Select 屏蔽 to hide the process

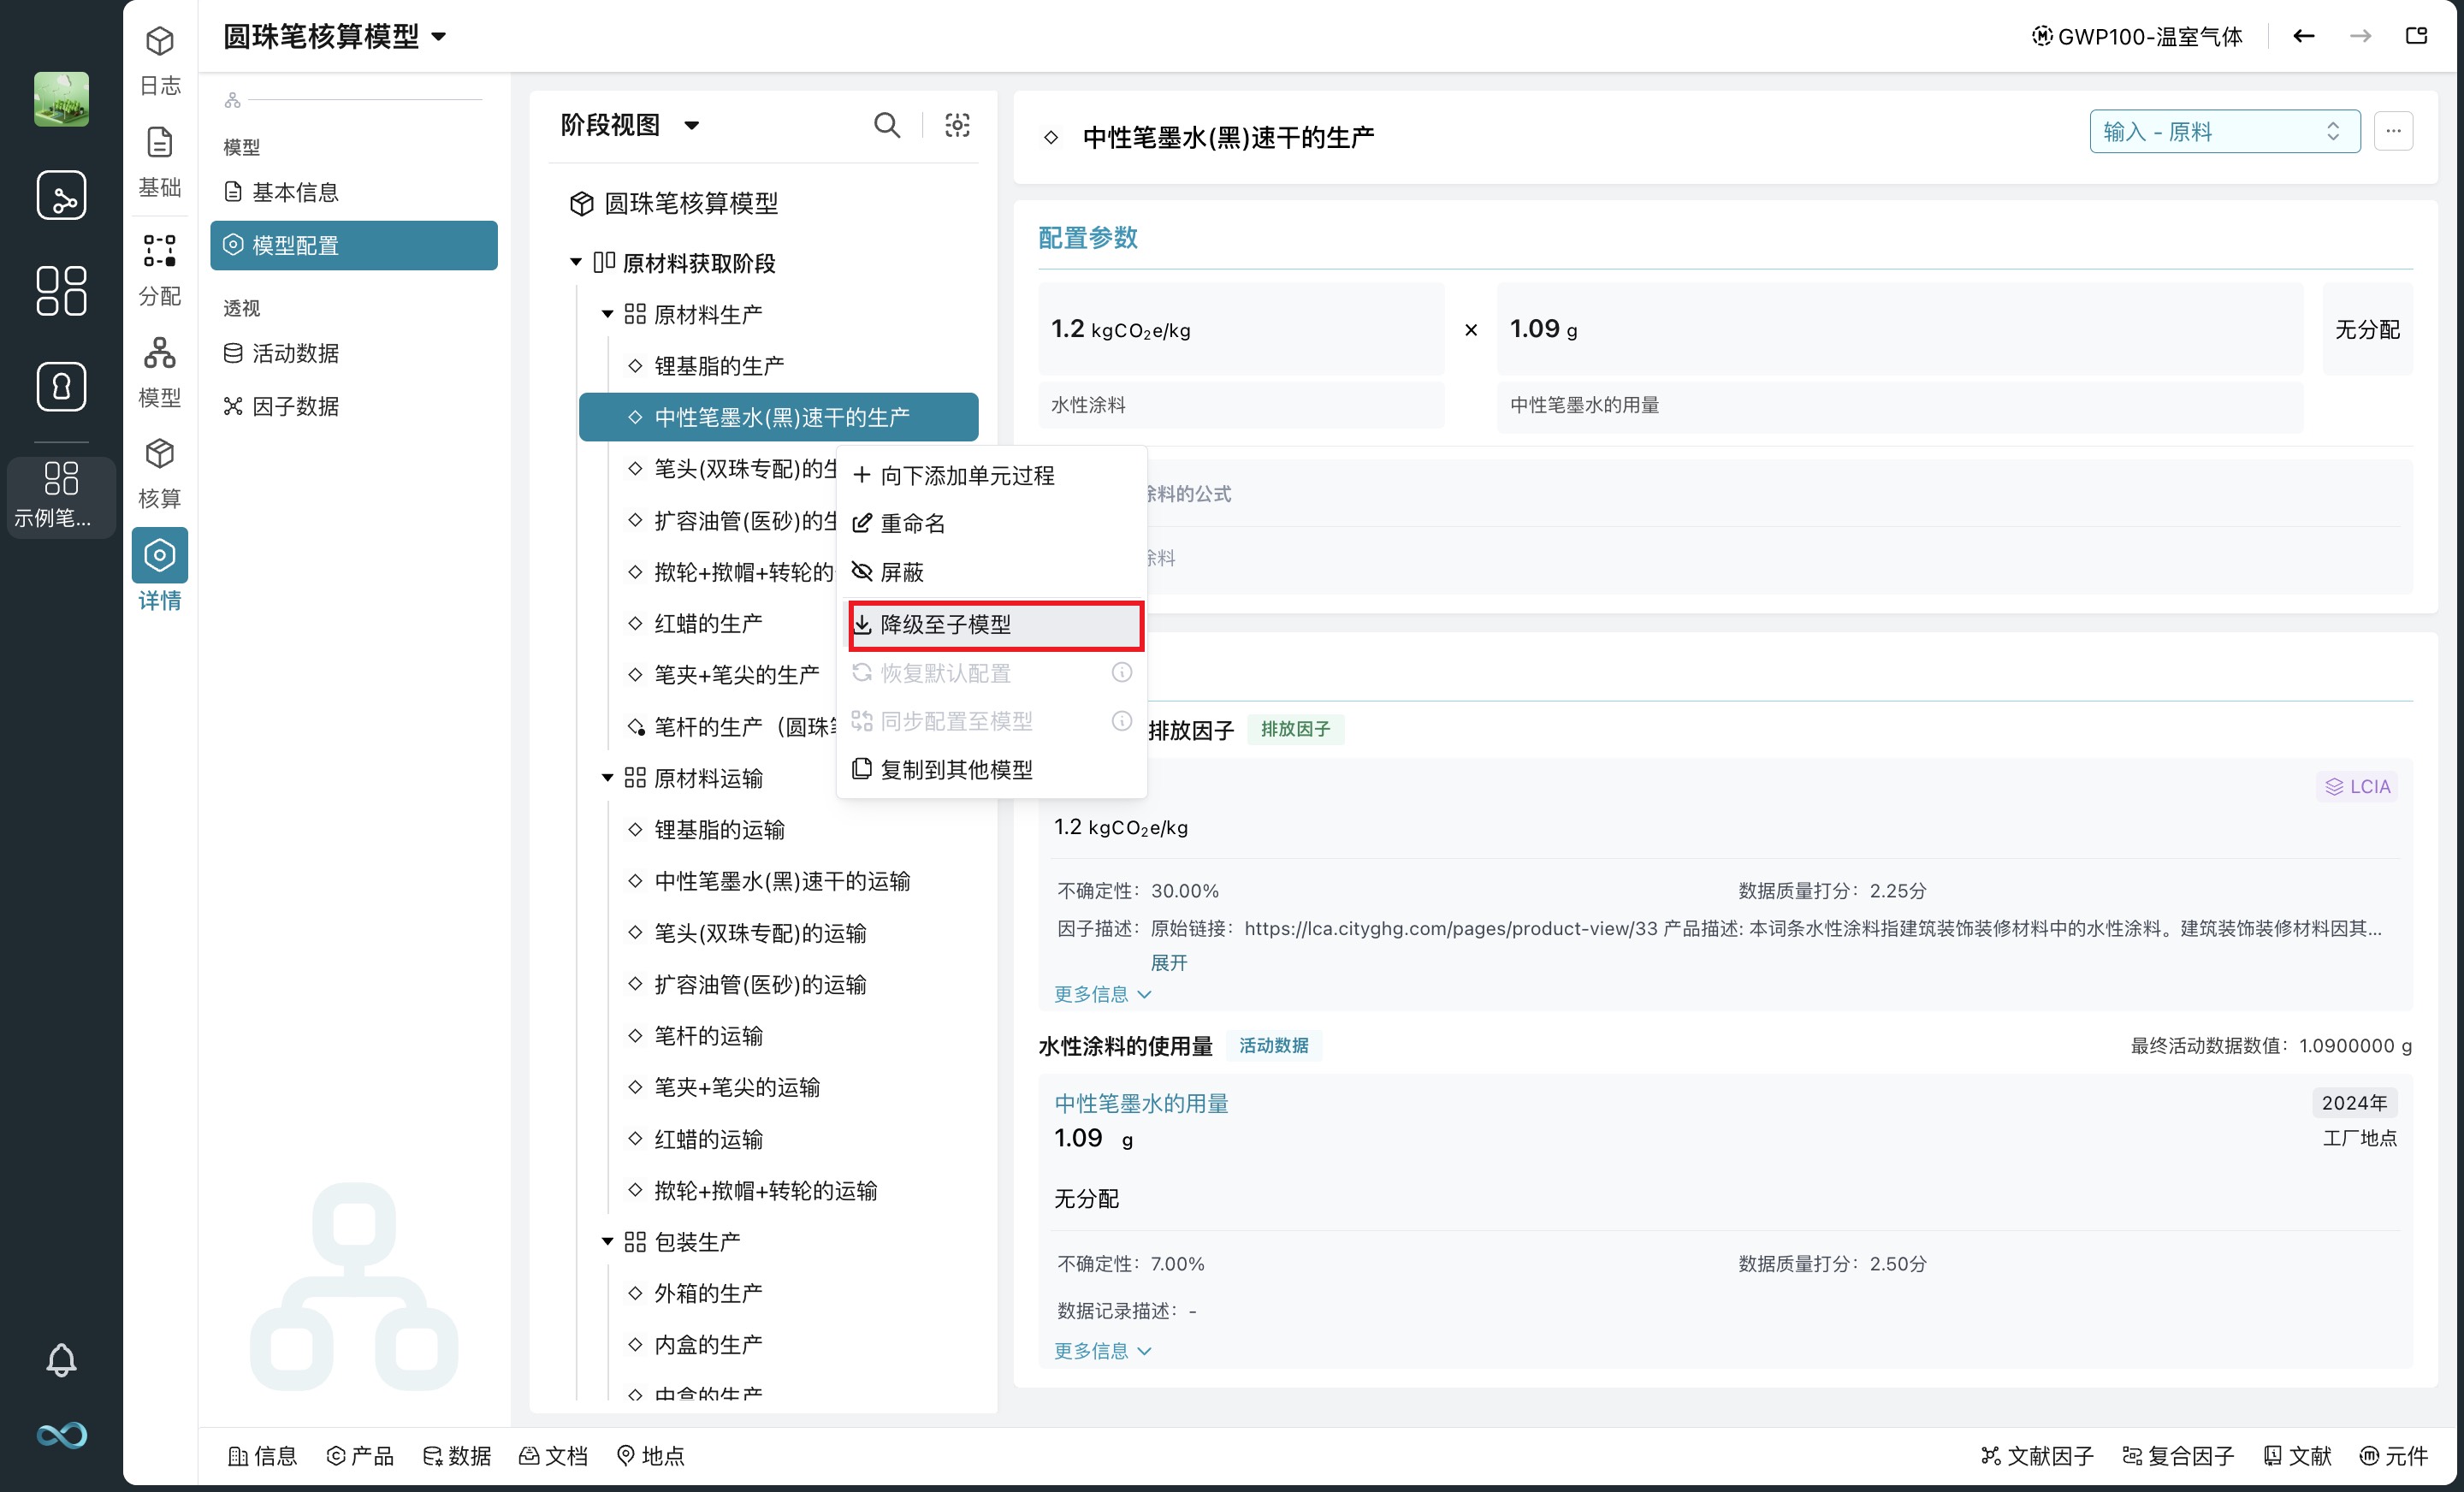[x=901, y=572]
